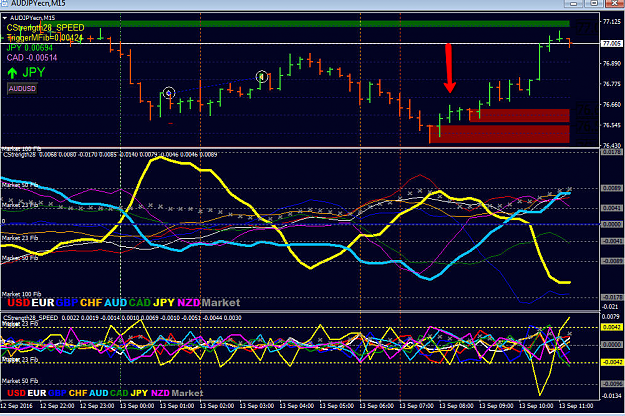The height and width of the screenshot is (416, 625).
Task: Click time axis label 12 Sep 2016
Action: pyautogui.click(x=17, y=406)
